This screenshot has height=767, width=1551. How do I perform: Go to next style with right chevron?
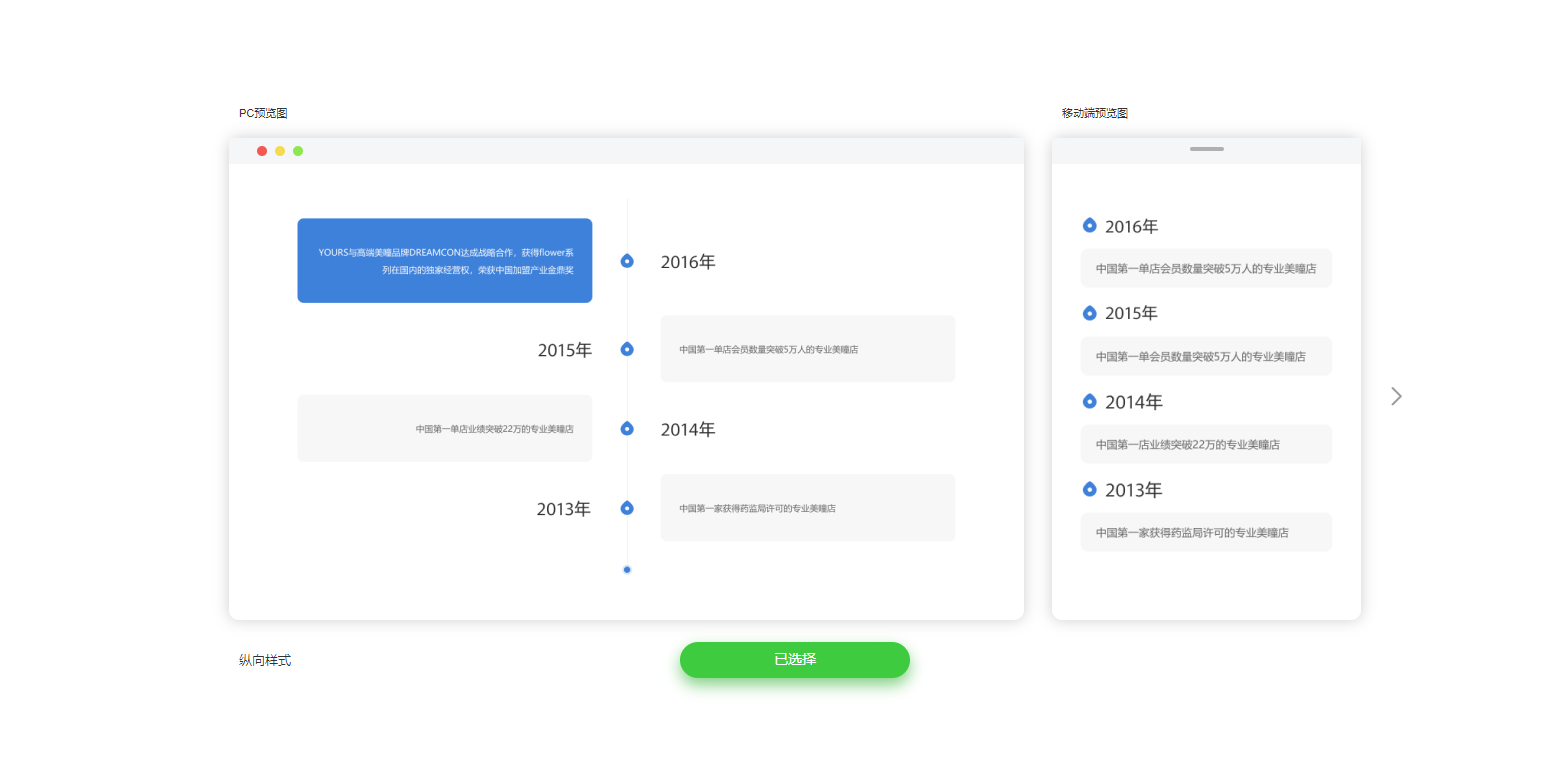(x=1396, y=396)
